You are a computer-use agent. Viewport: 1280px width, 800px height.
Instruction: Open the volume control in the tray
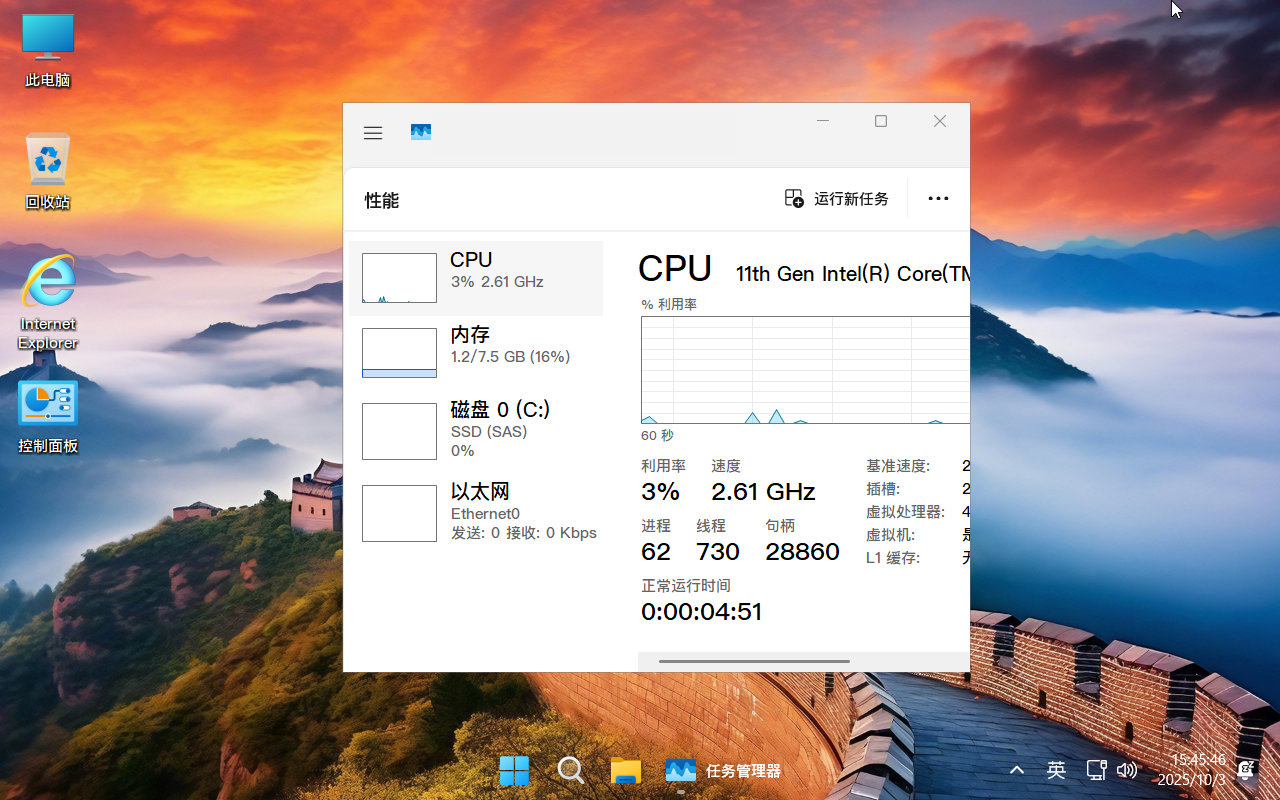pos(1129,770)
